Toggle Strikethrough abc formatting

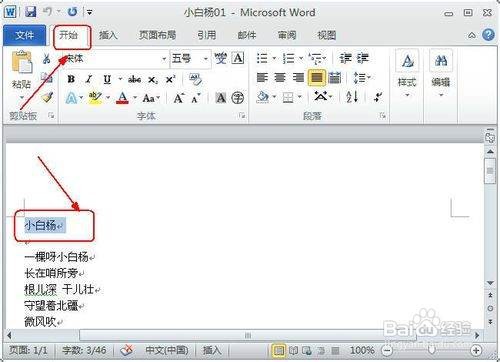(x=135, y=79)
